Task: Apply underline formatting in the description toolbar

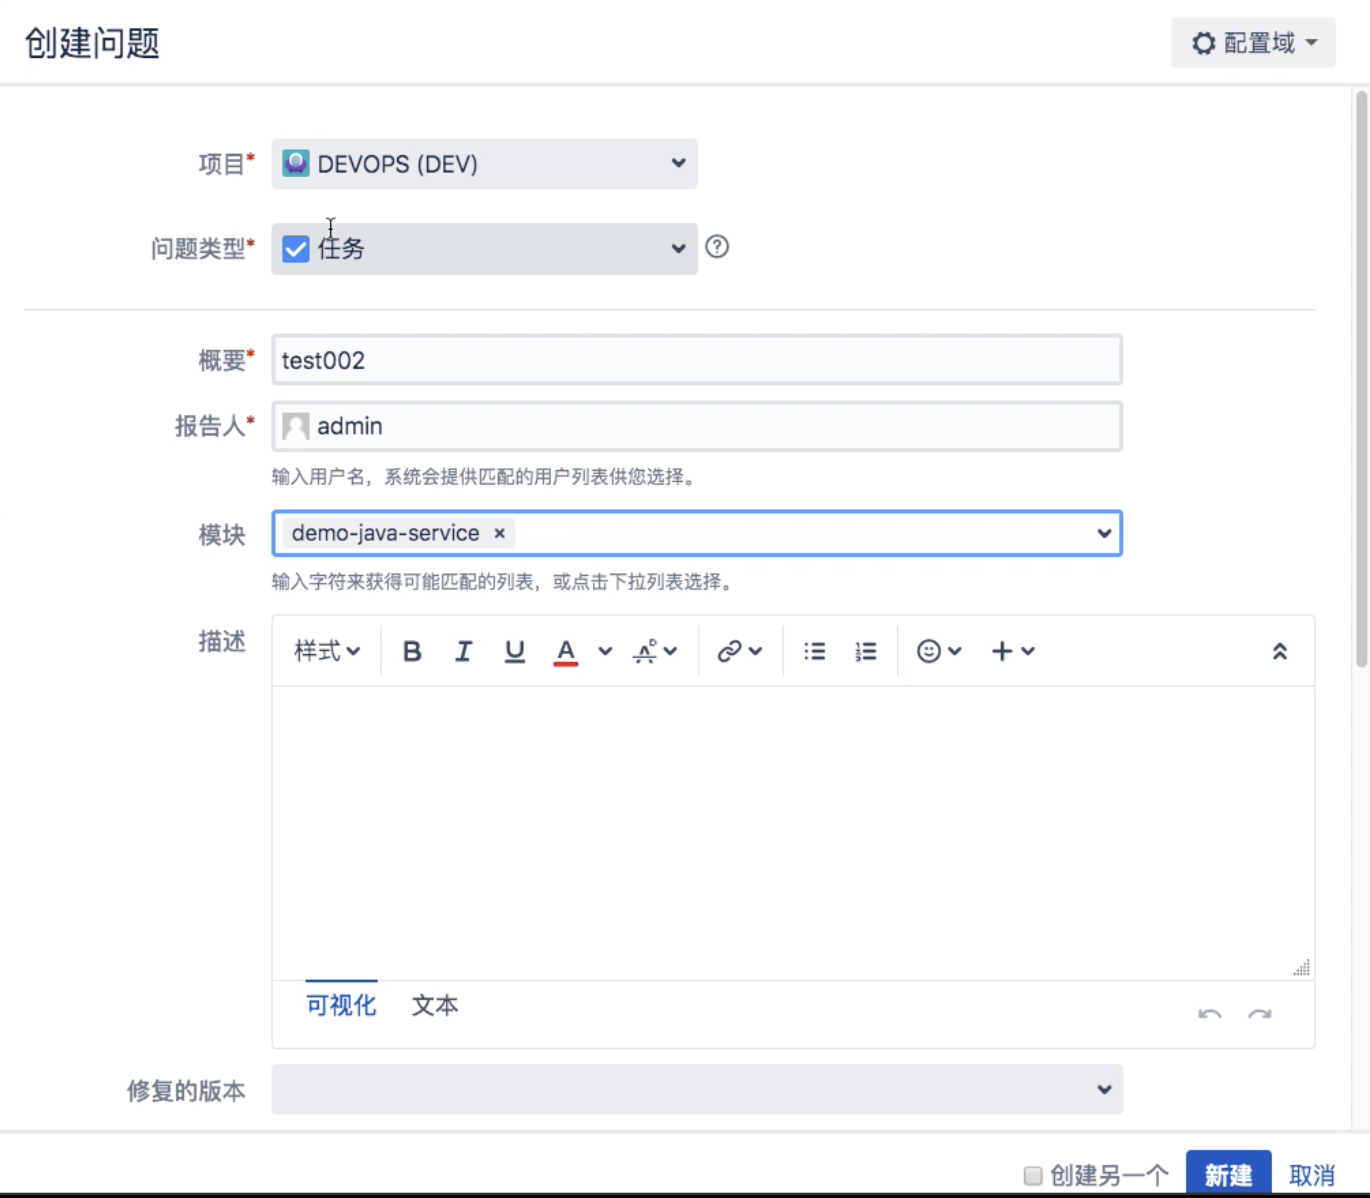Action: [514, 651]
